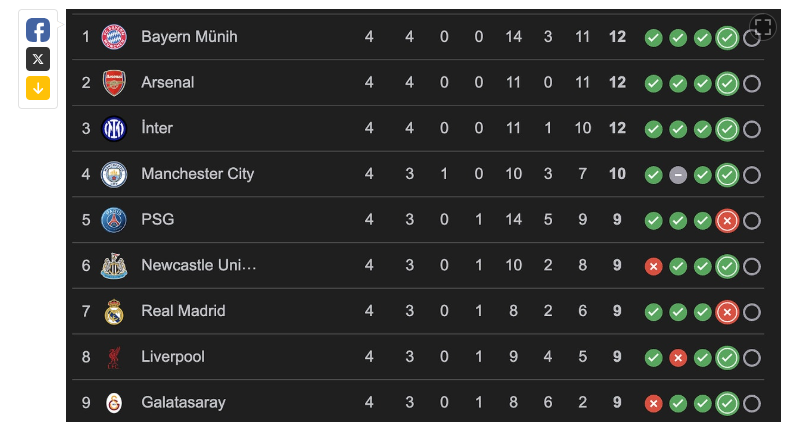Click the Manchester City club crest
804x434 pixels.
(114, 174)
